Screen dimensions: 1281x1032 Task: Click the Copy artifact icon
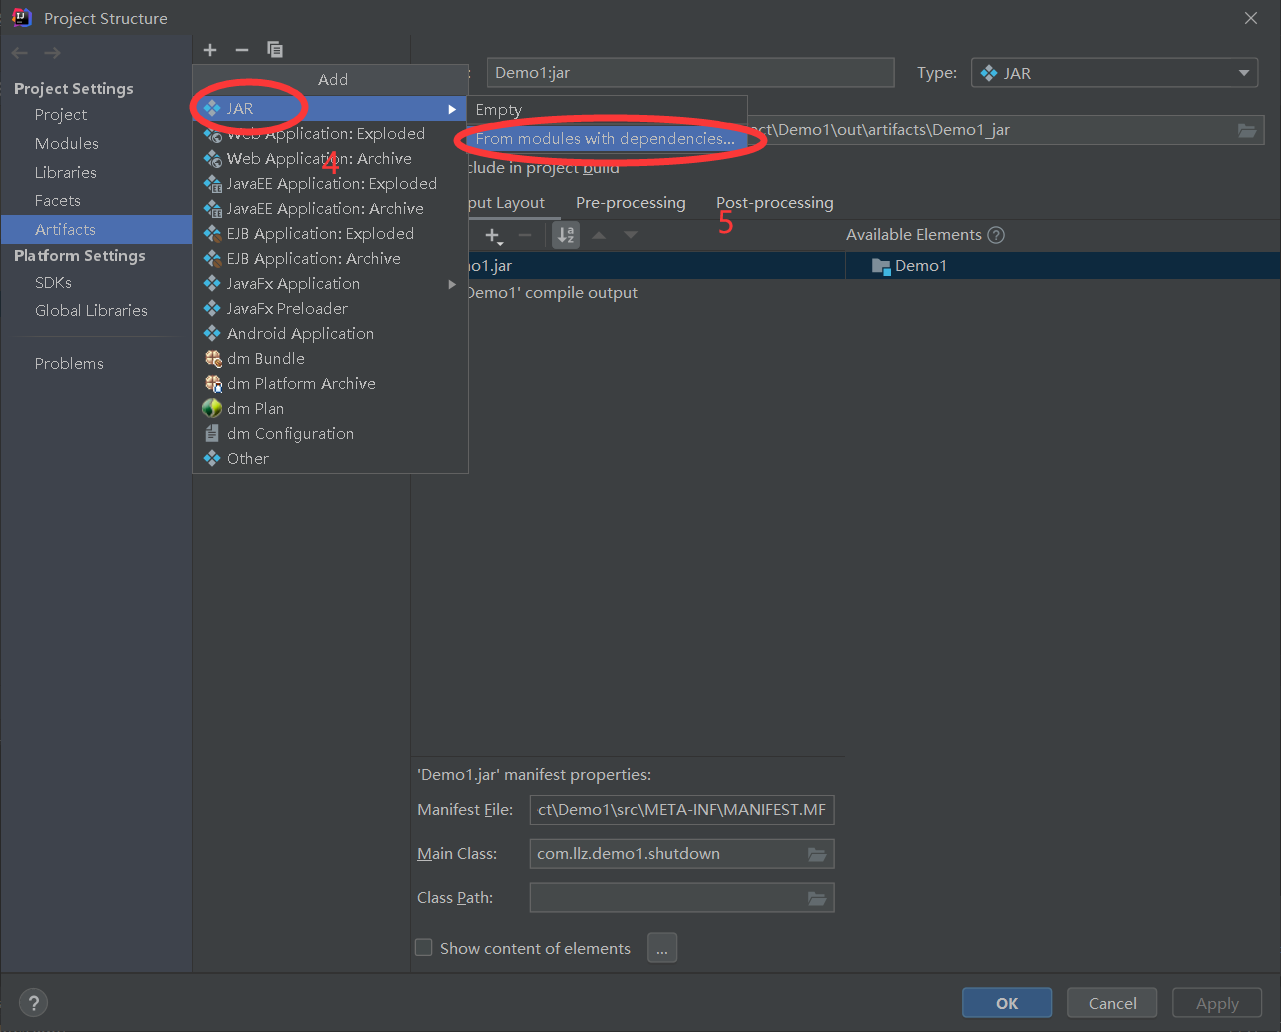pyautogui.click(x=275, y=50)
